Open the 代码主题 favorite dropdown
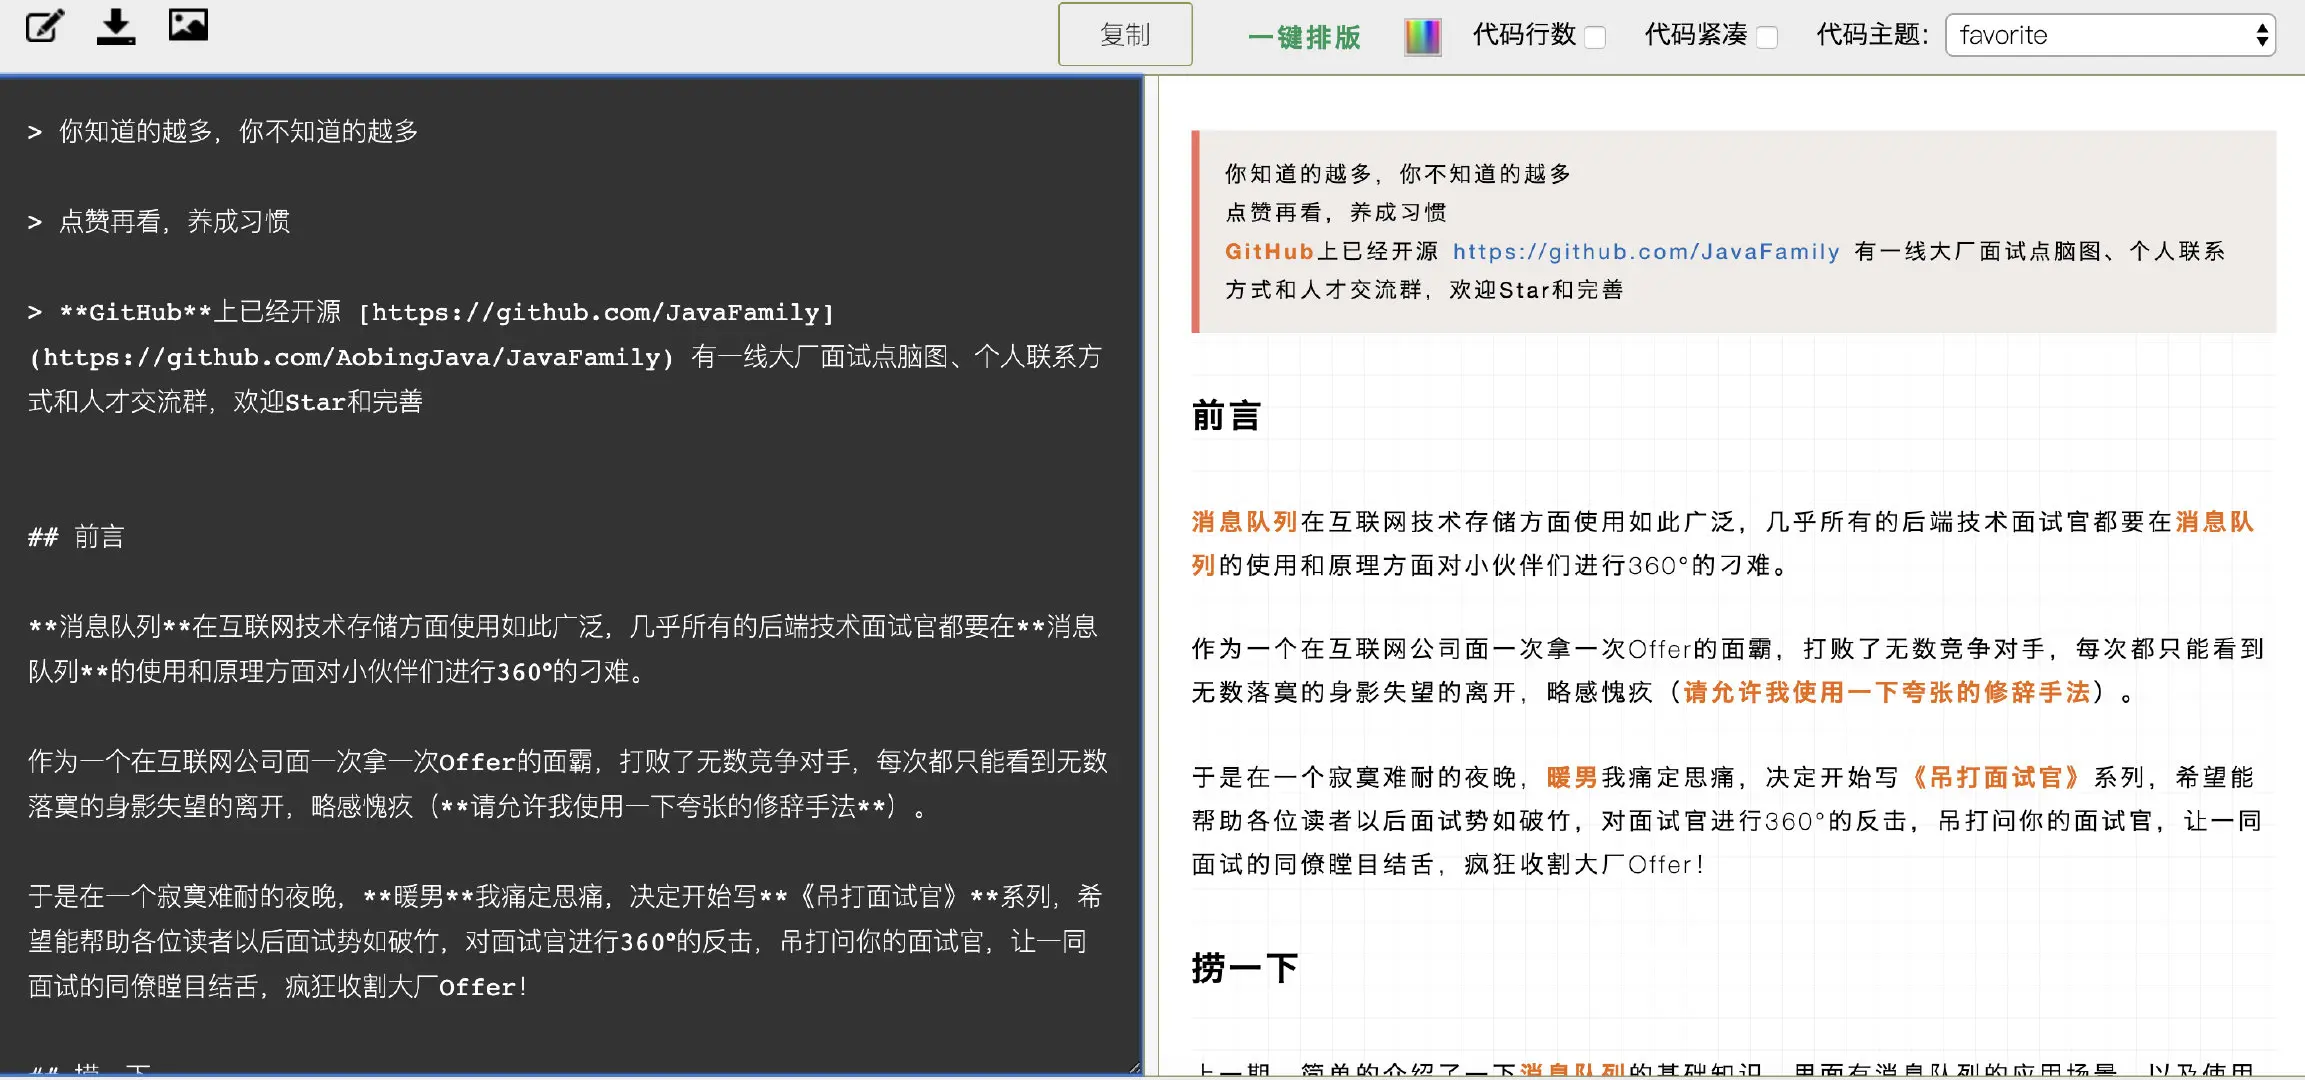 2110,36
